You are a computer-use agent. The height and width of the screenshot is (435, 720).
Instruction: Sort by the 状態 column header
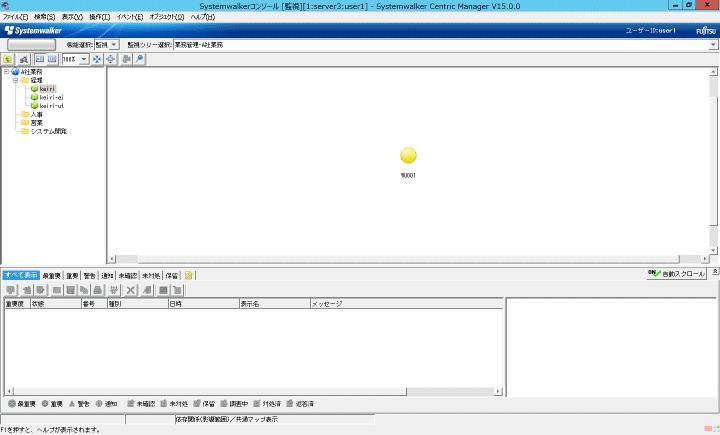coord(56,304)
